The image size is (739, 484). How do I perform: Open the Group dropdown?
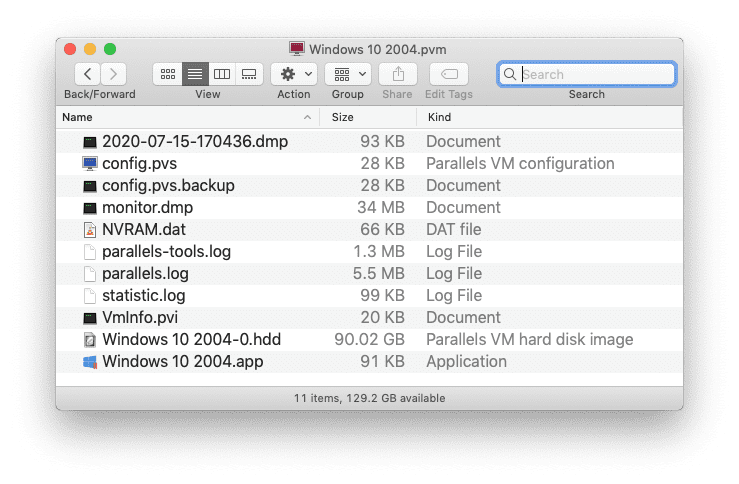[348, 74]
